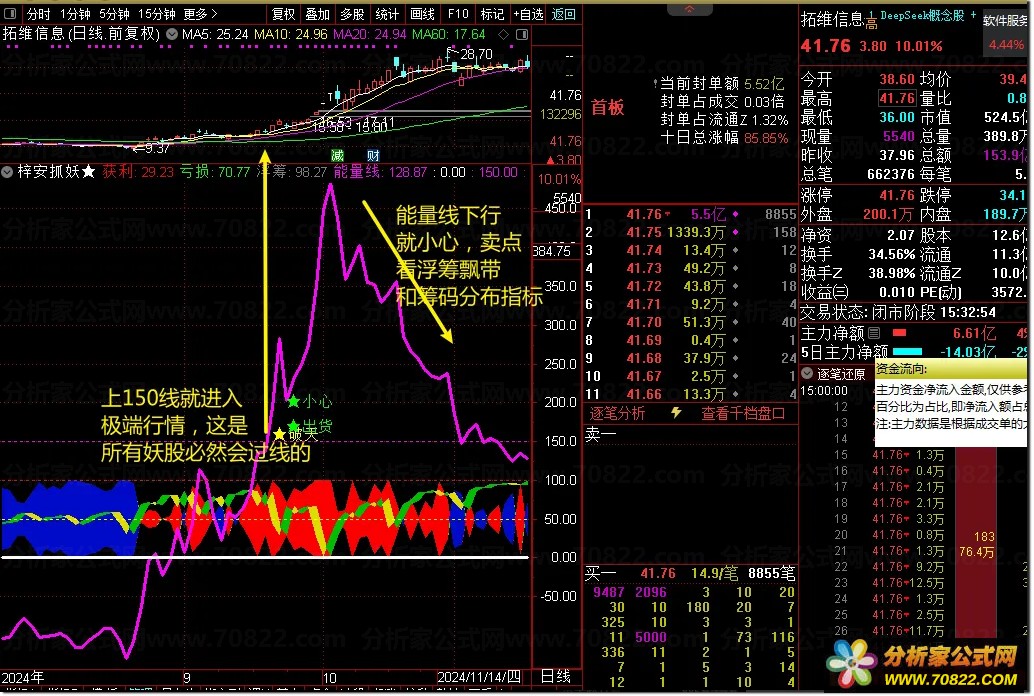This screenshot has width=1034, height=696.
Task: Click the yellow star signal on 150 line
Action: [280, 434]
